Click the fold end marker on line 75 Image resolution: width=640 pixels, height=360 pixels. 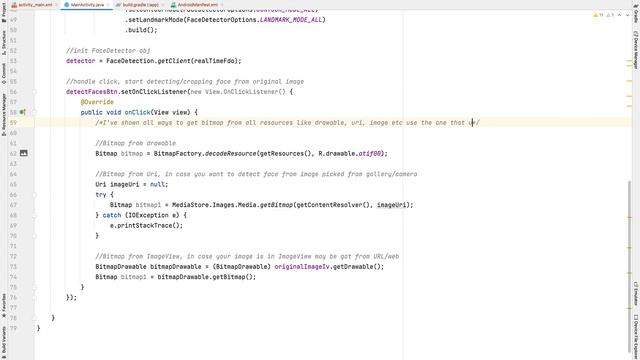[35, 287]
